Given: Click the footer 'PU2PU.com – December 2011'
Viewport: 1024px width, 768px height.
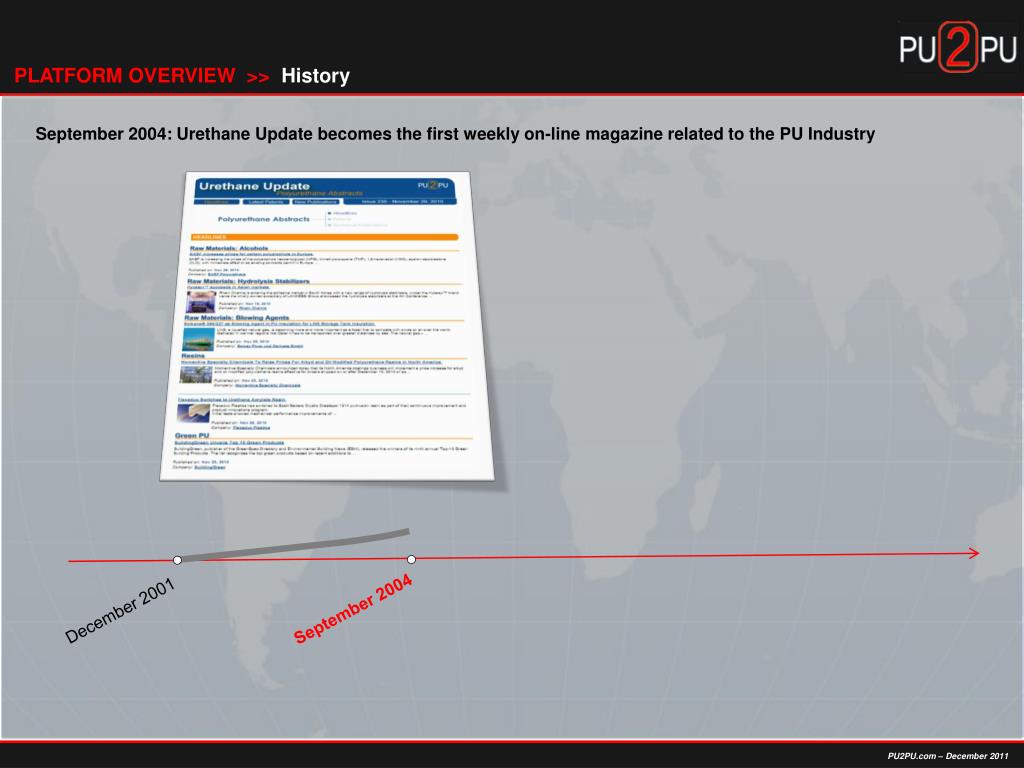Looking at the screenshot, I should pyautogui.click(x=948, y=756).
